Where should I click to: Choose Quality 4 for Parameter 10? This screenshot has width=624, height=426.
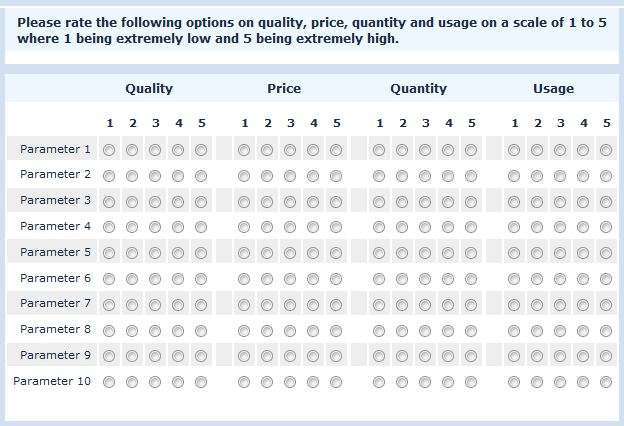point(178,382)
